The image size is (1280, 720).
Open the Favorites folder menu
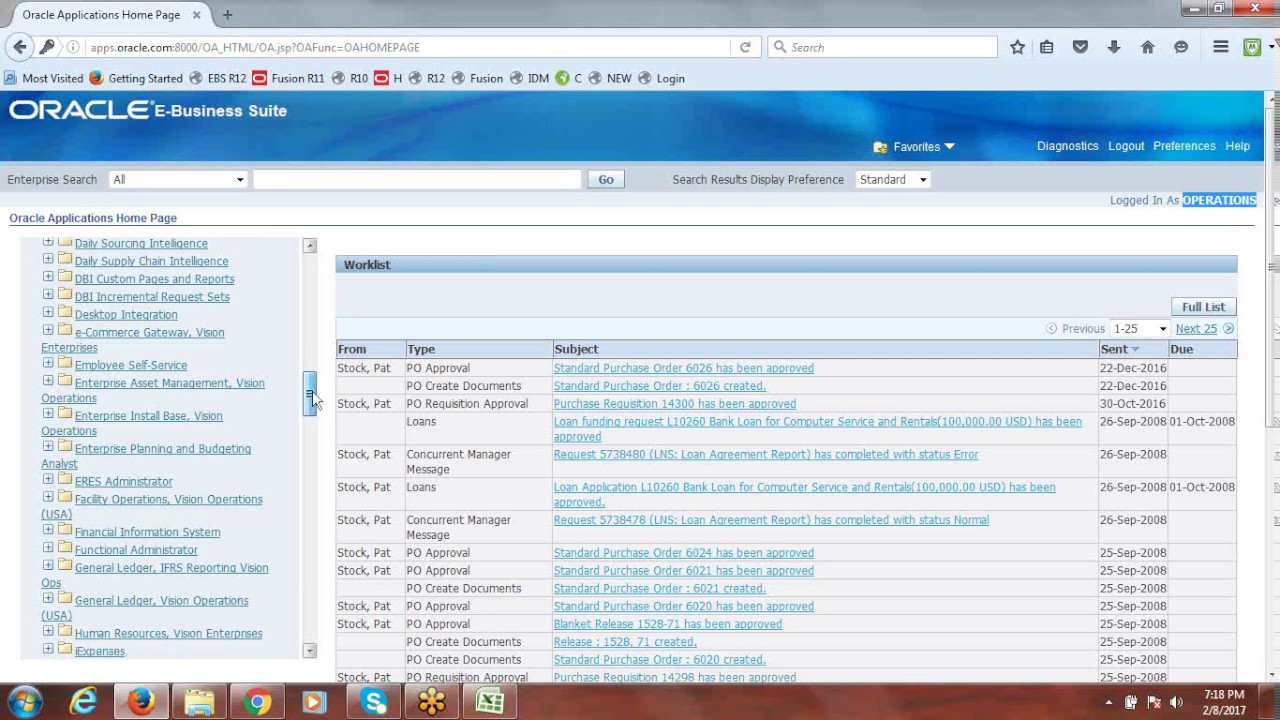pyautogui.click(x=915, y=146)
